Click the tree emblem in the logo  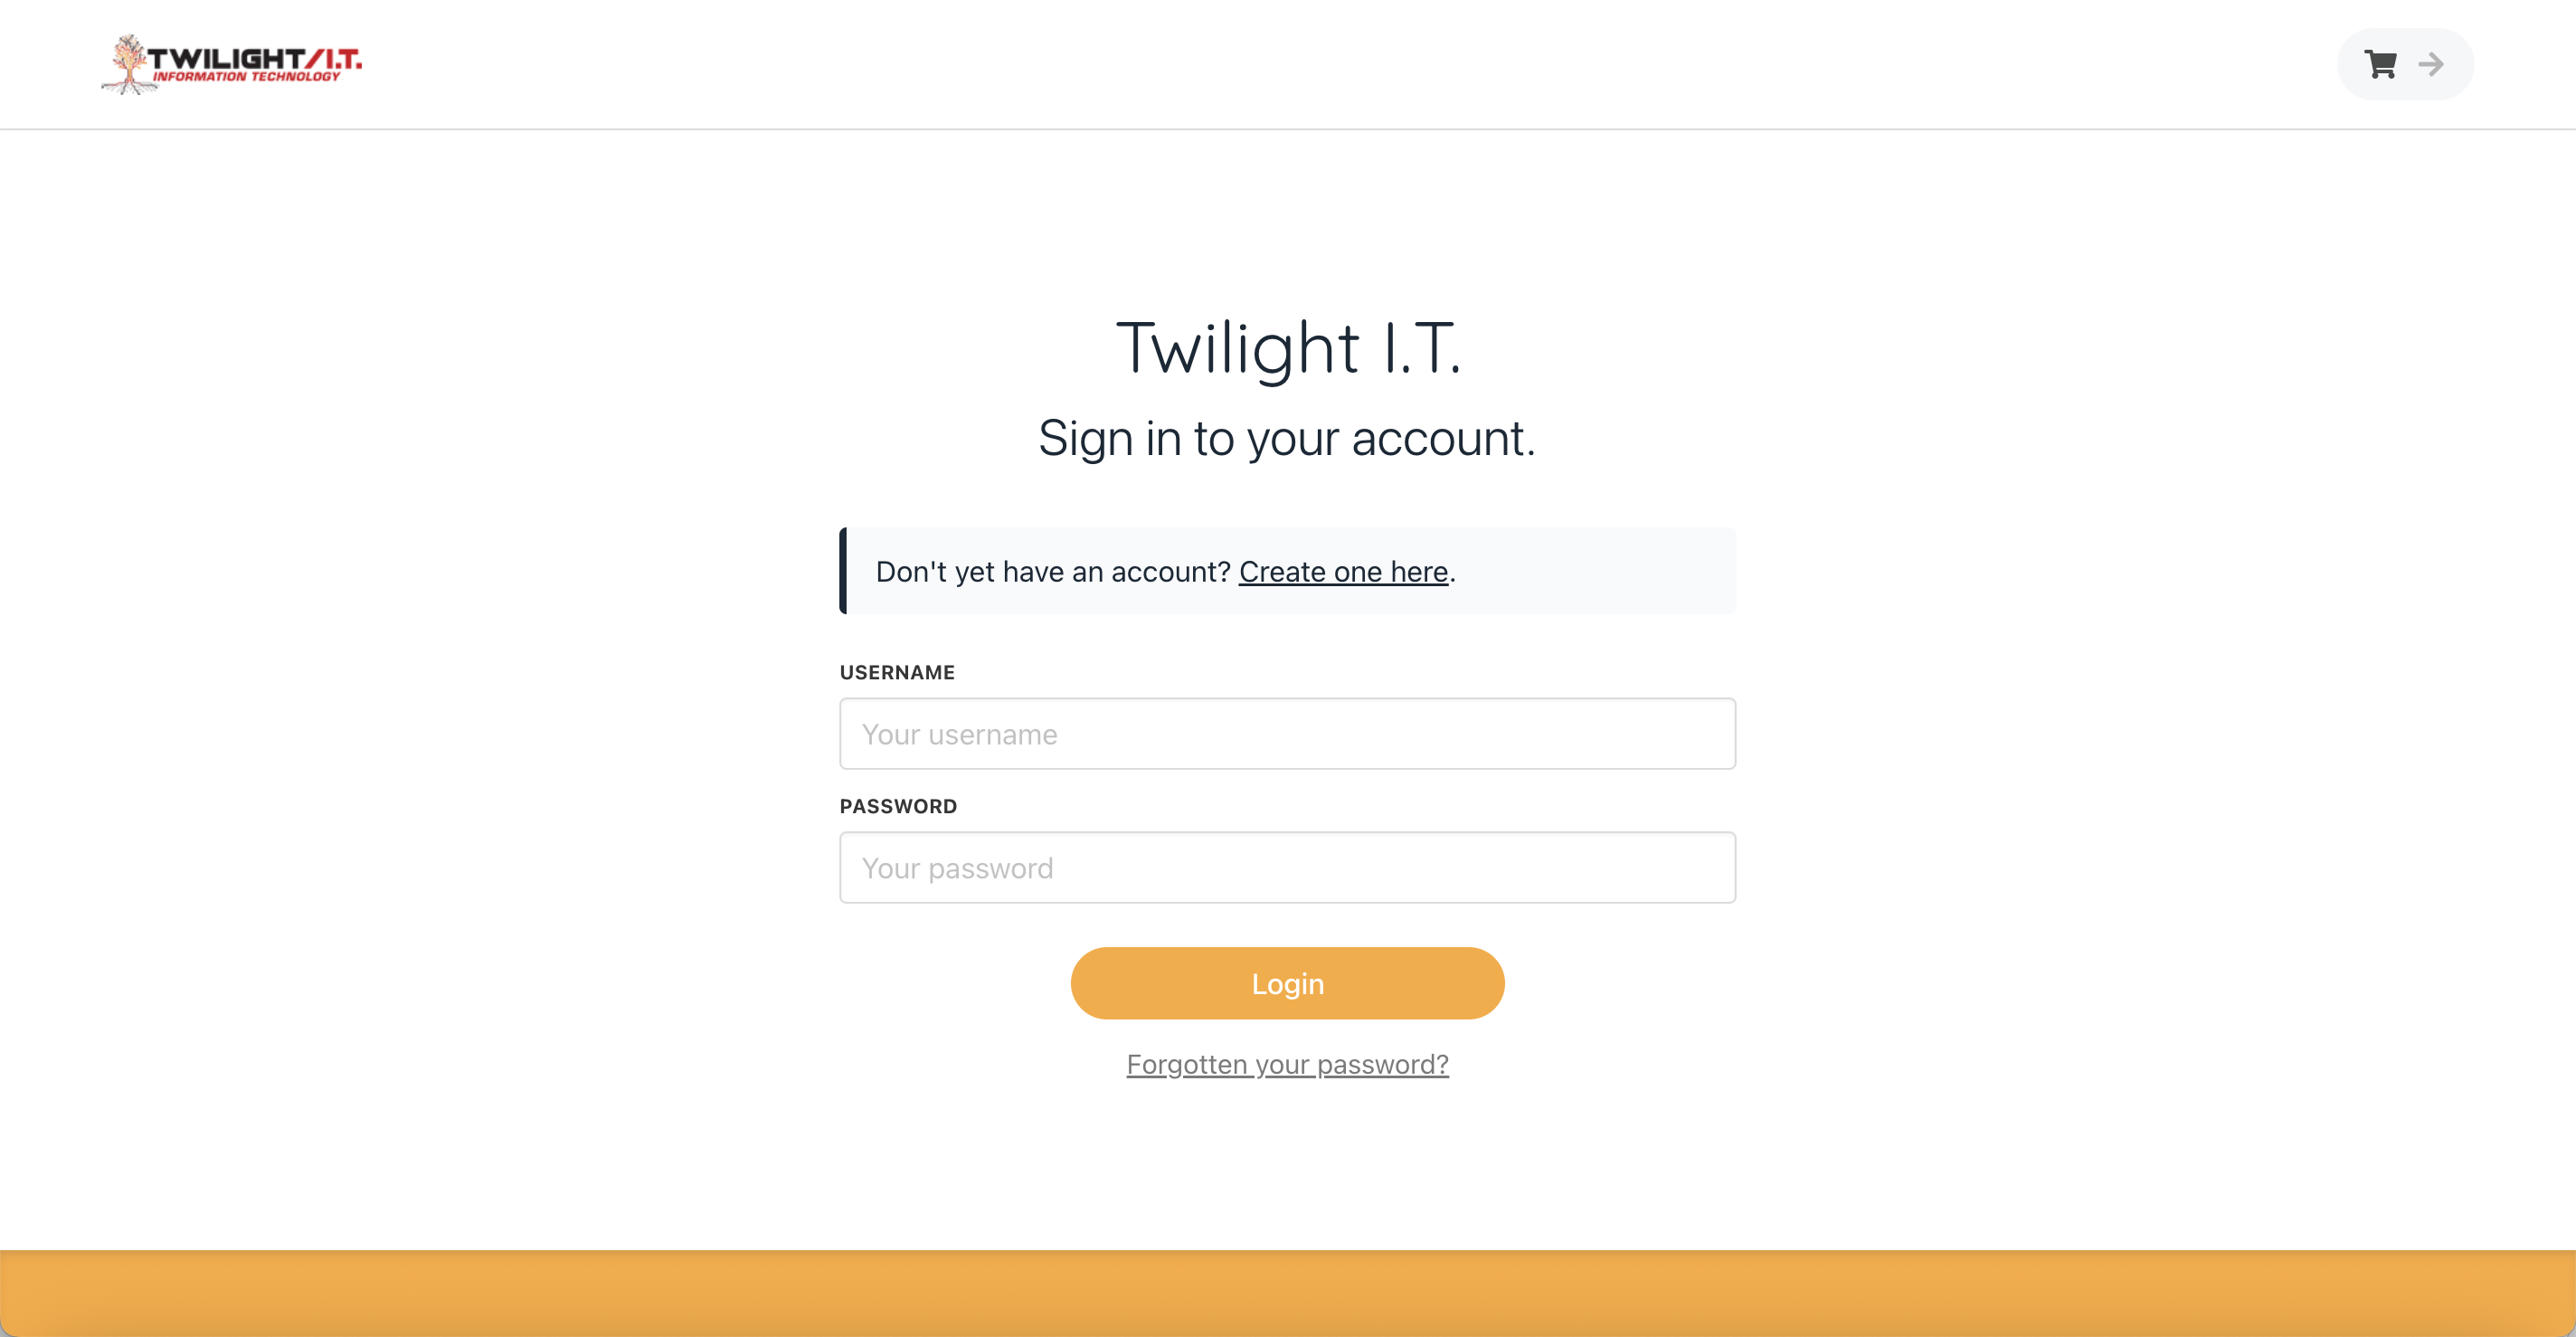tap(128, 64)
